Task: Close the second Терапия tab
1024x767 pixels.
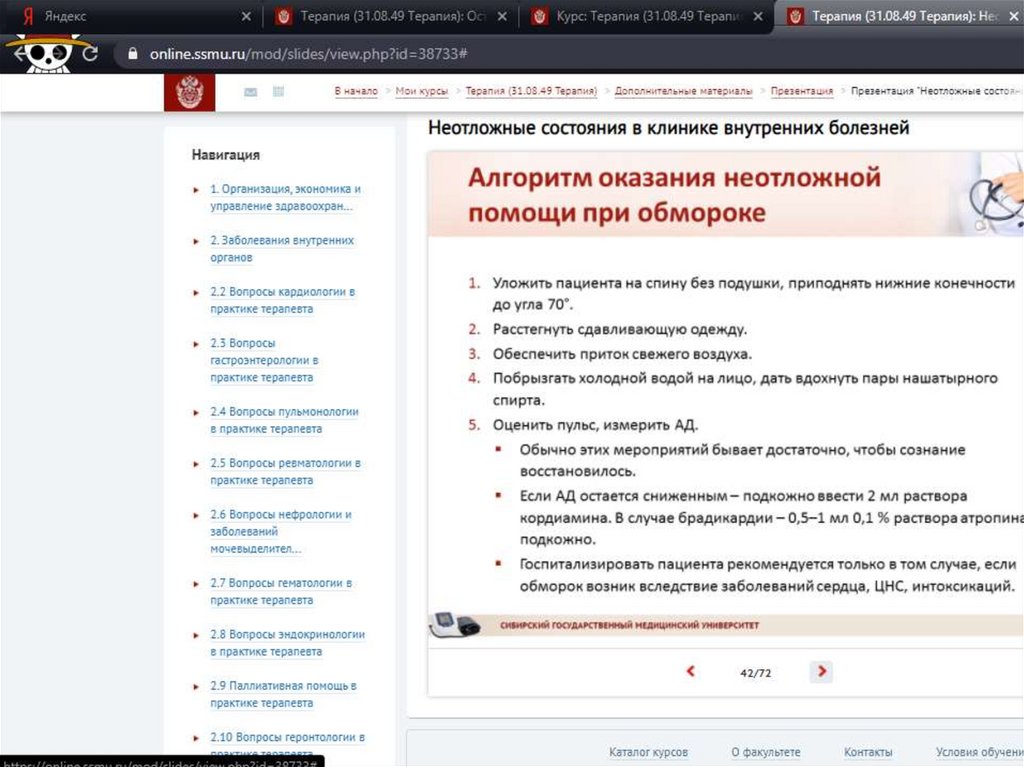Action: coord(502,16)
